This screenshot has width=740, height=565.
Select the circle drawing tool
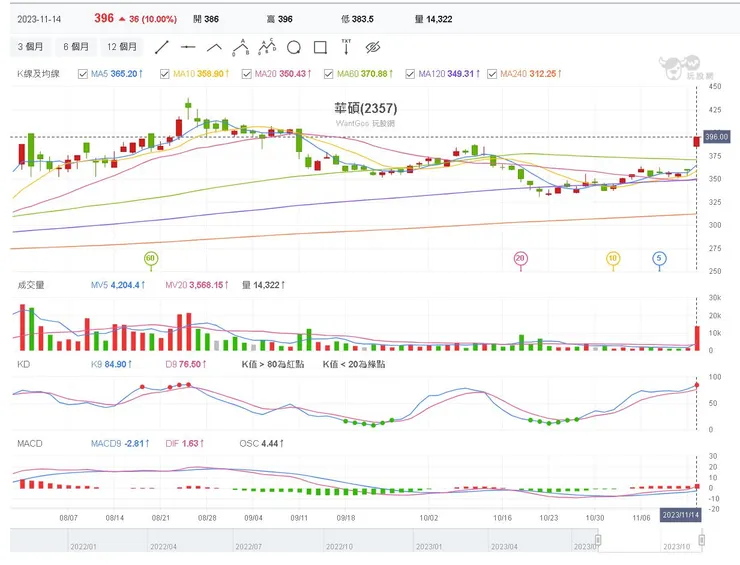(294, 47)
